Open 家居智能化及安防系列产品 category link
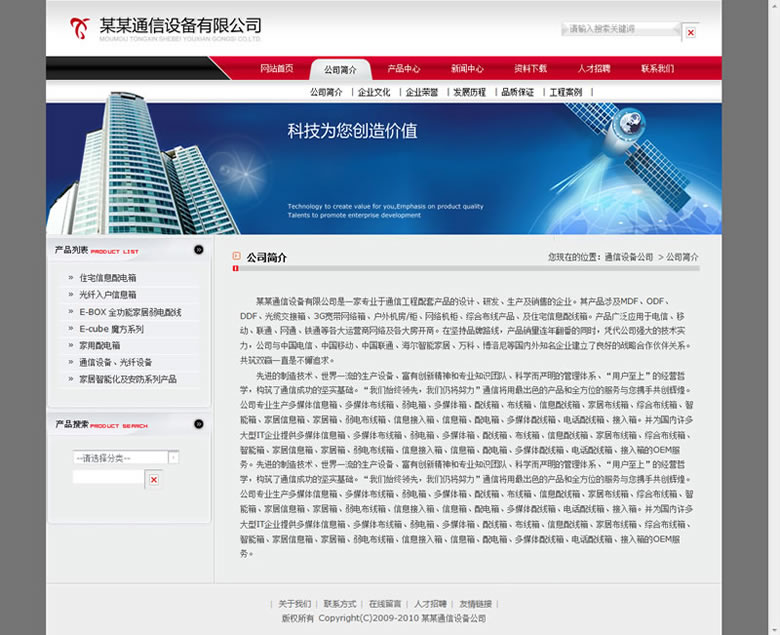Image resolution: width=780 pixels, height=635 pixels. [x=128, y=380]
